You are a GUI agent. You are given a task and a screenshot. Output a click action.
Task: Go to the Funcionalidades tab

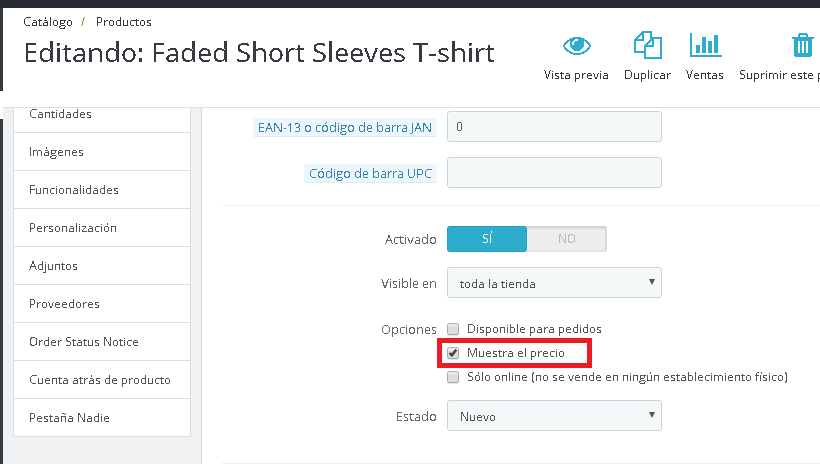74,190
